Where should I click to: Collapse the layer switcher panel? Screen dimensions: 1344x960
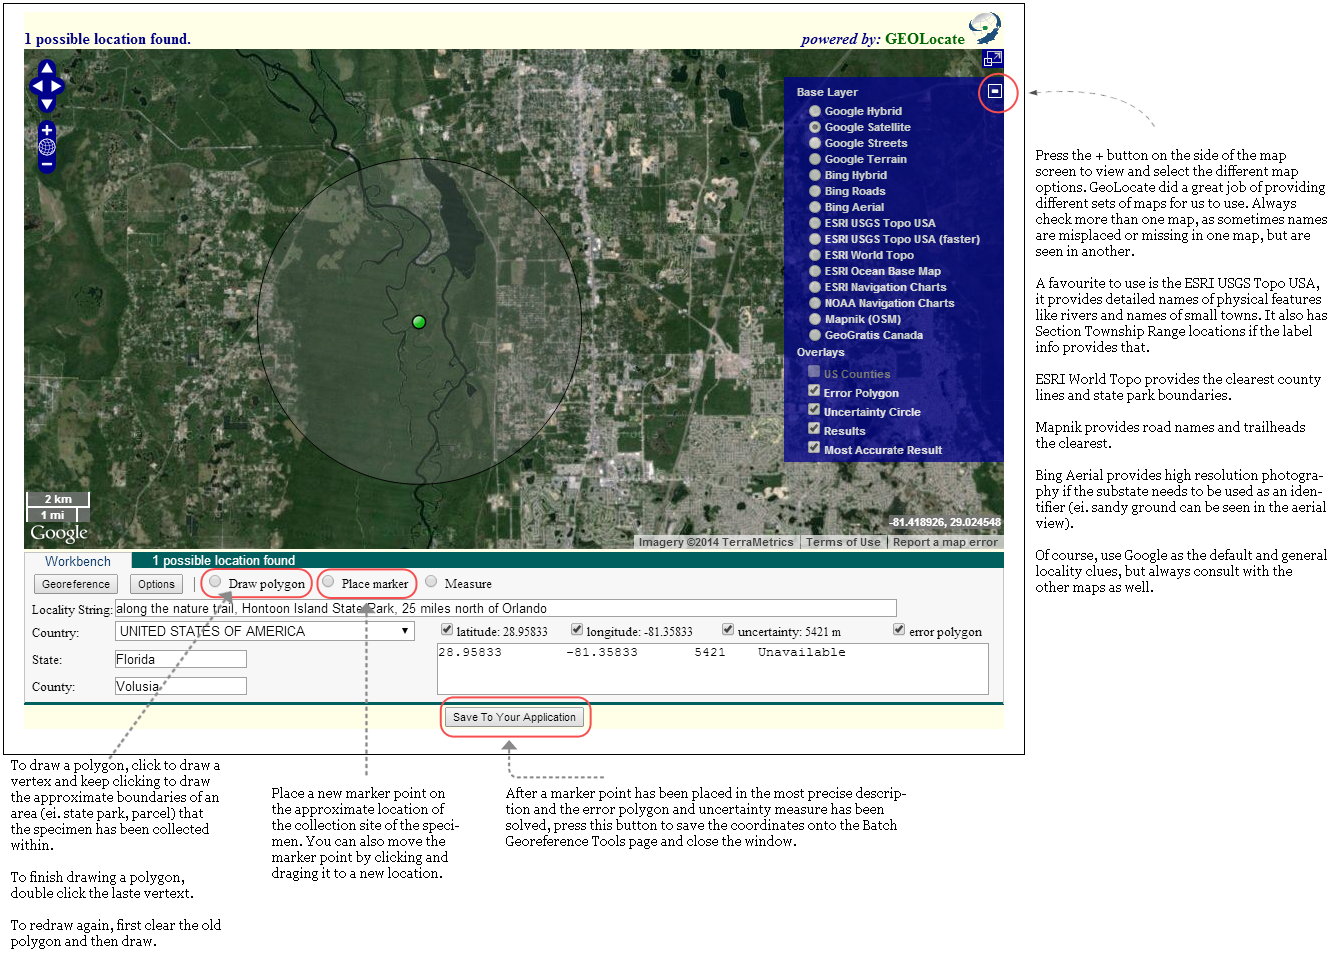pyautogui.click(x=995, y=91)
